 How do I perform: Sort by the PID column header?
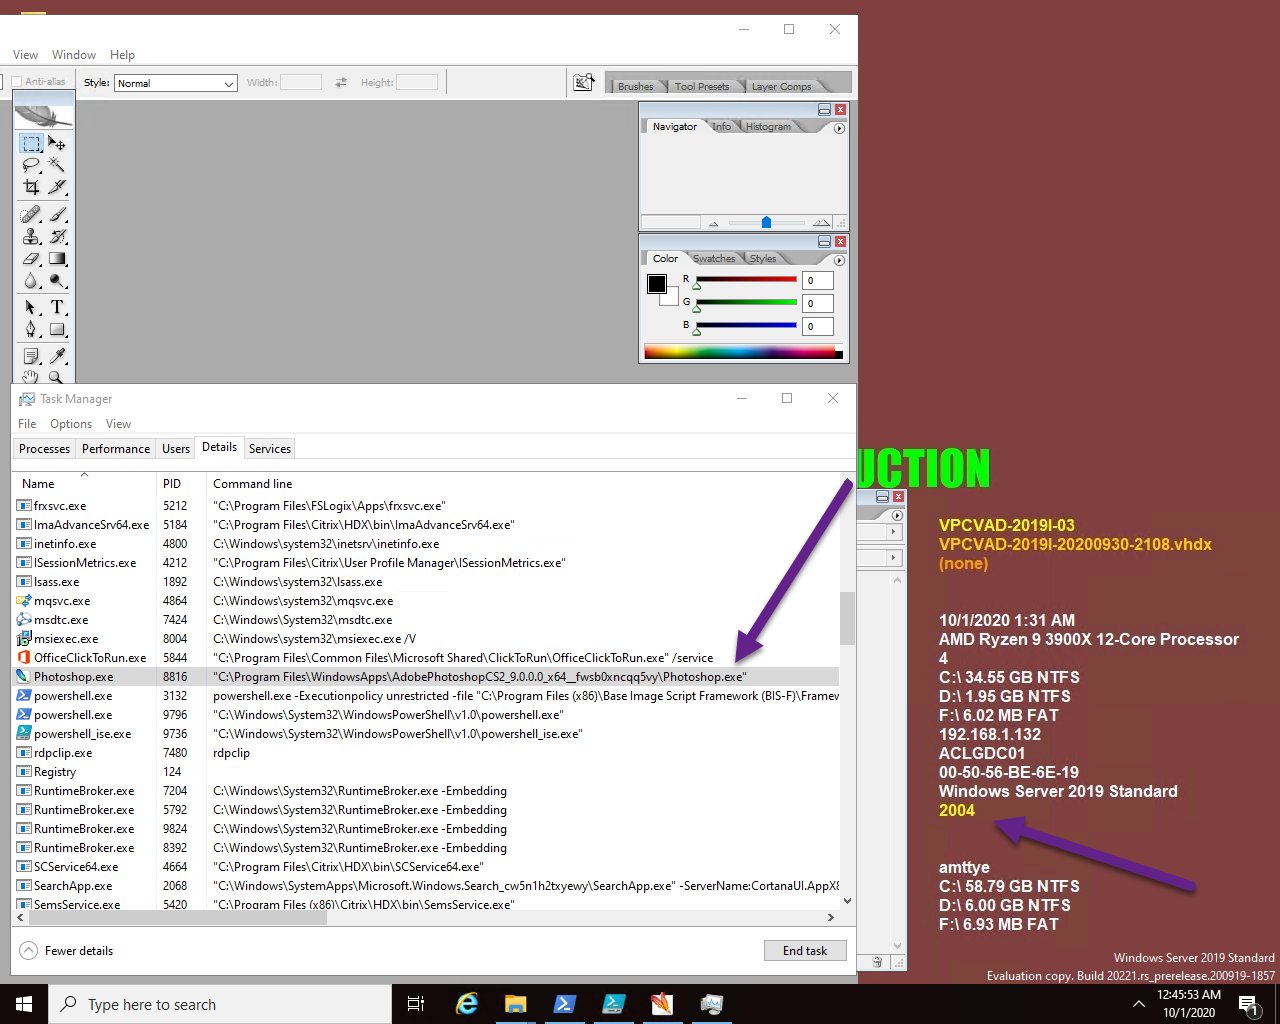pos(182,484)
